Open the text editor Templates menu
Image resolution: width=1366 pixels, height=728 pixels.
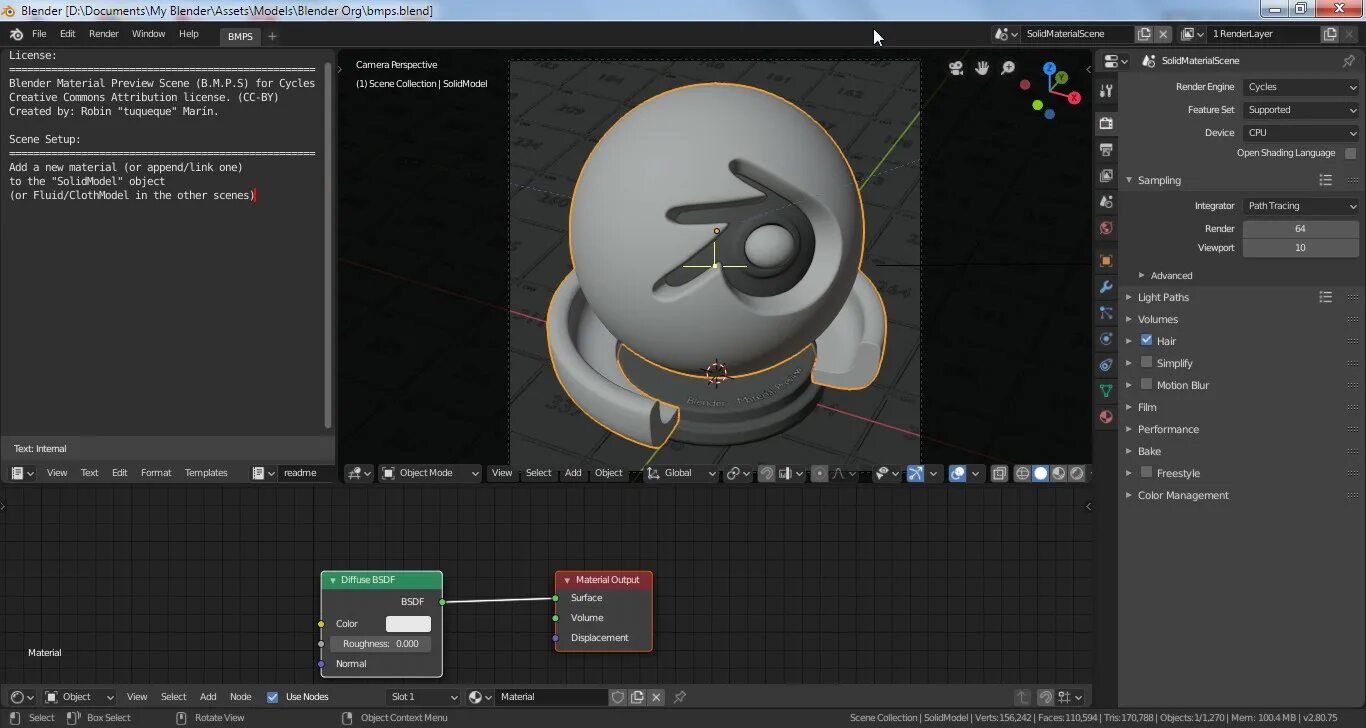tap(206, 473)
